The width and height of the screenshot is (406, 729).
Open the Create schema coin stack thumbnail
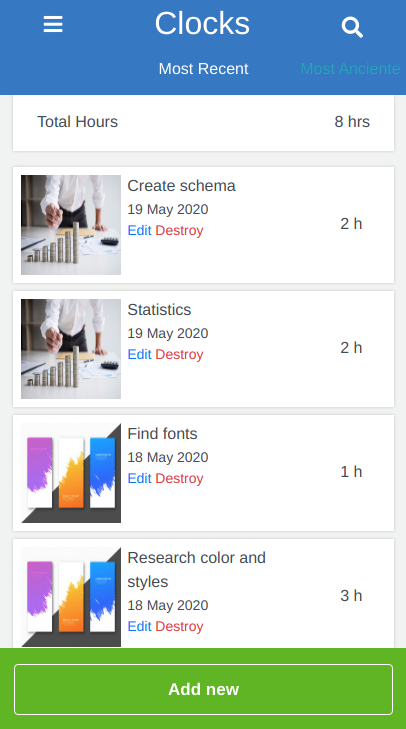click(x=71, y=225)
